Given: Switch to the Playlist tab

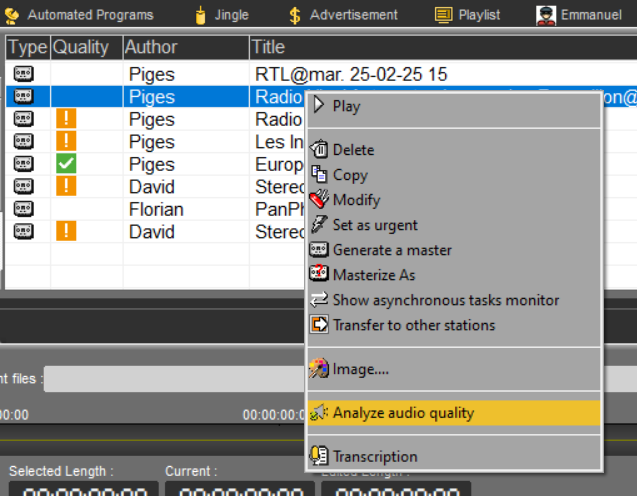Looking at the screenshot, I should coord(467,15).
